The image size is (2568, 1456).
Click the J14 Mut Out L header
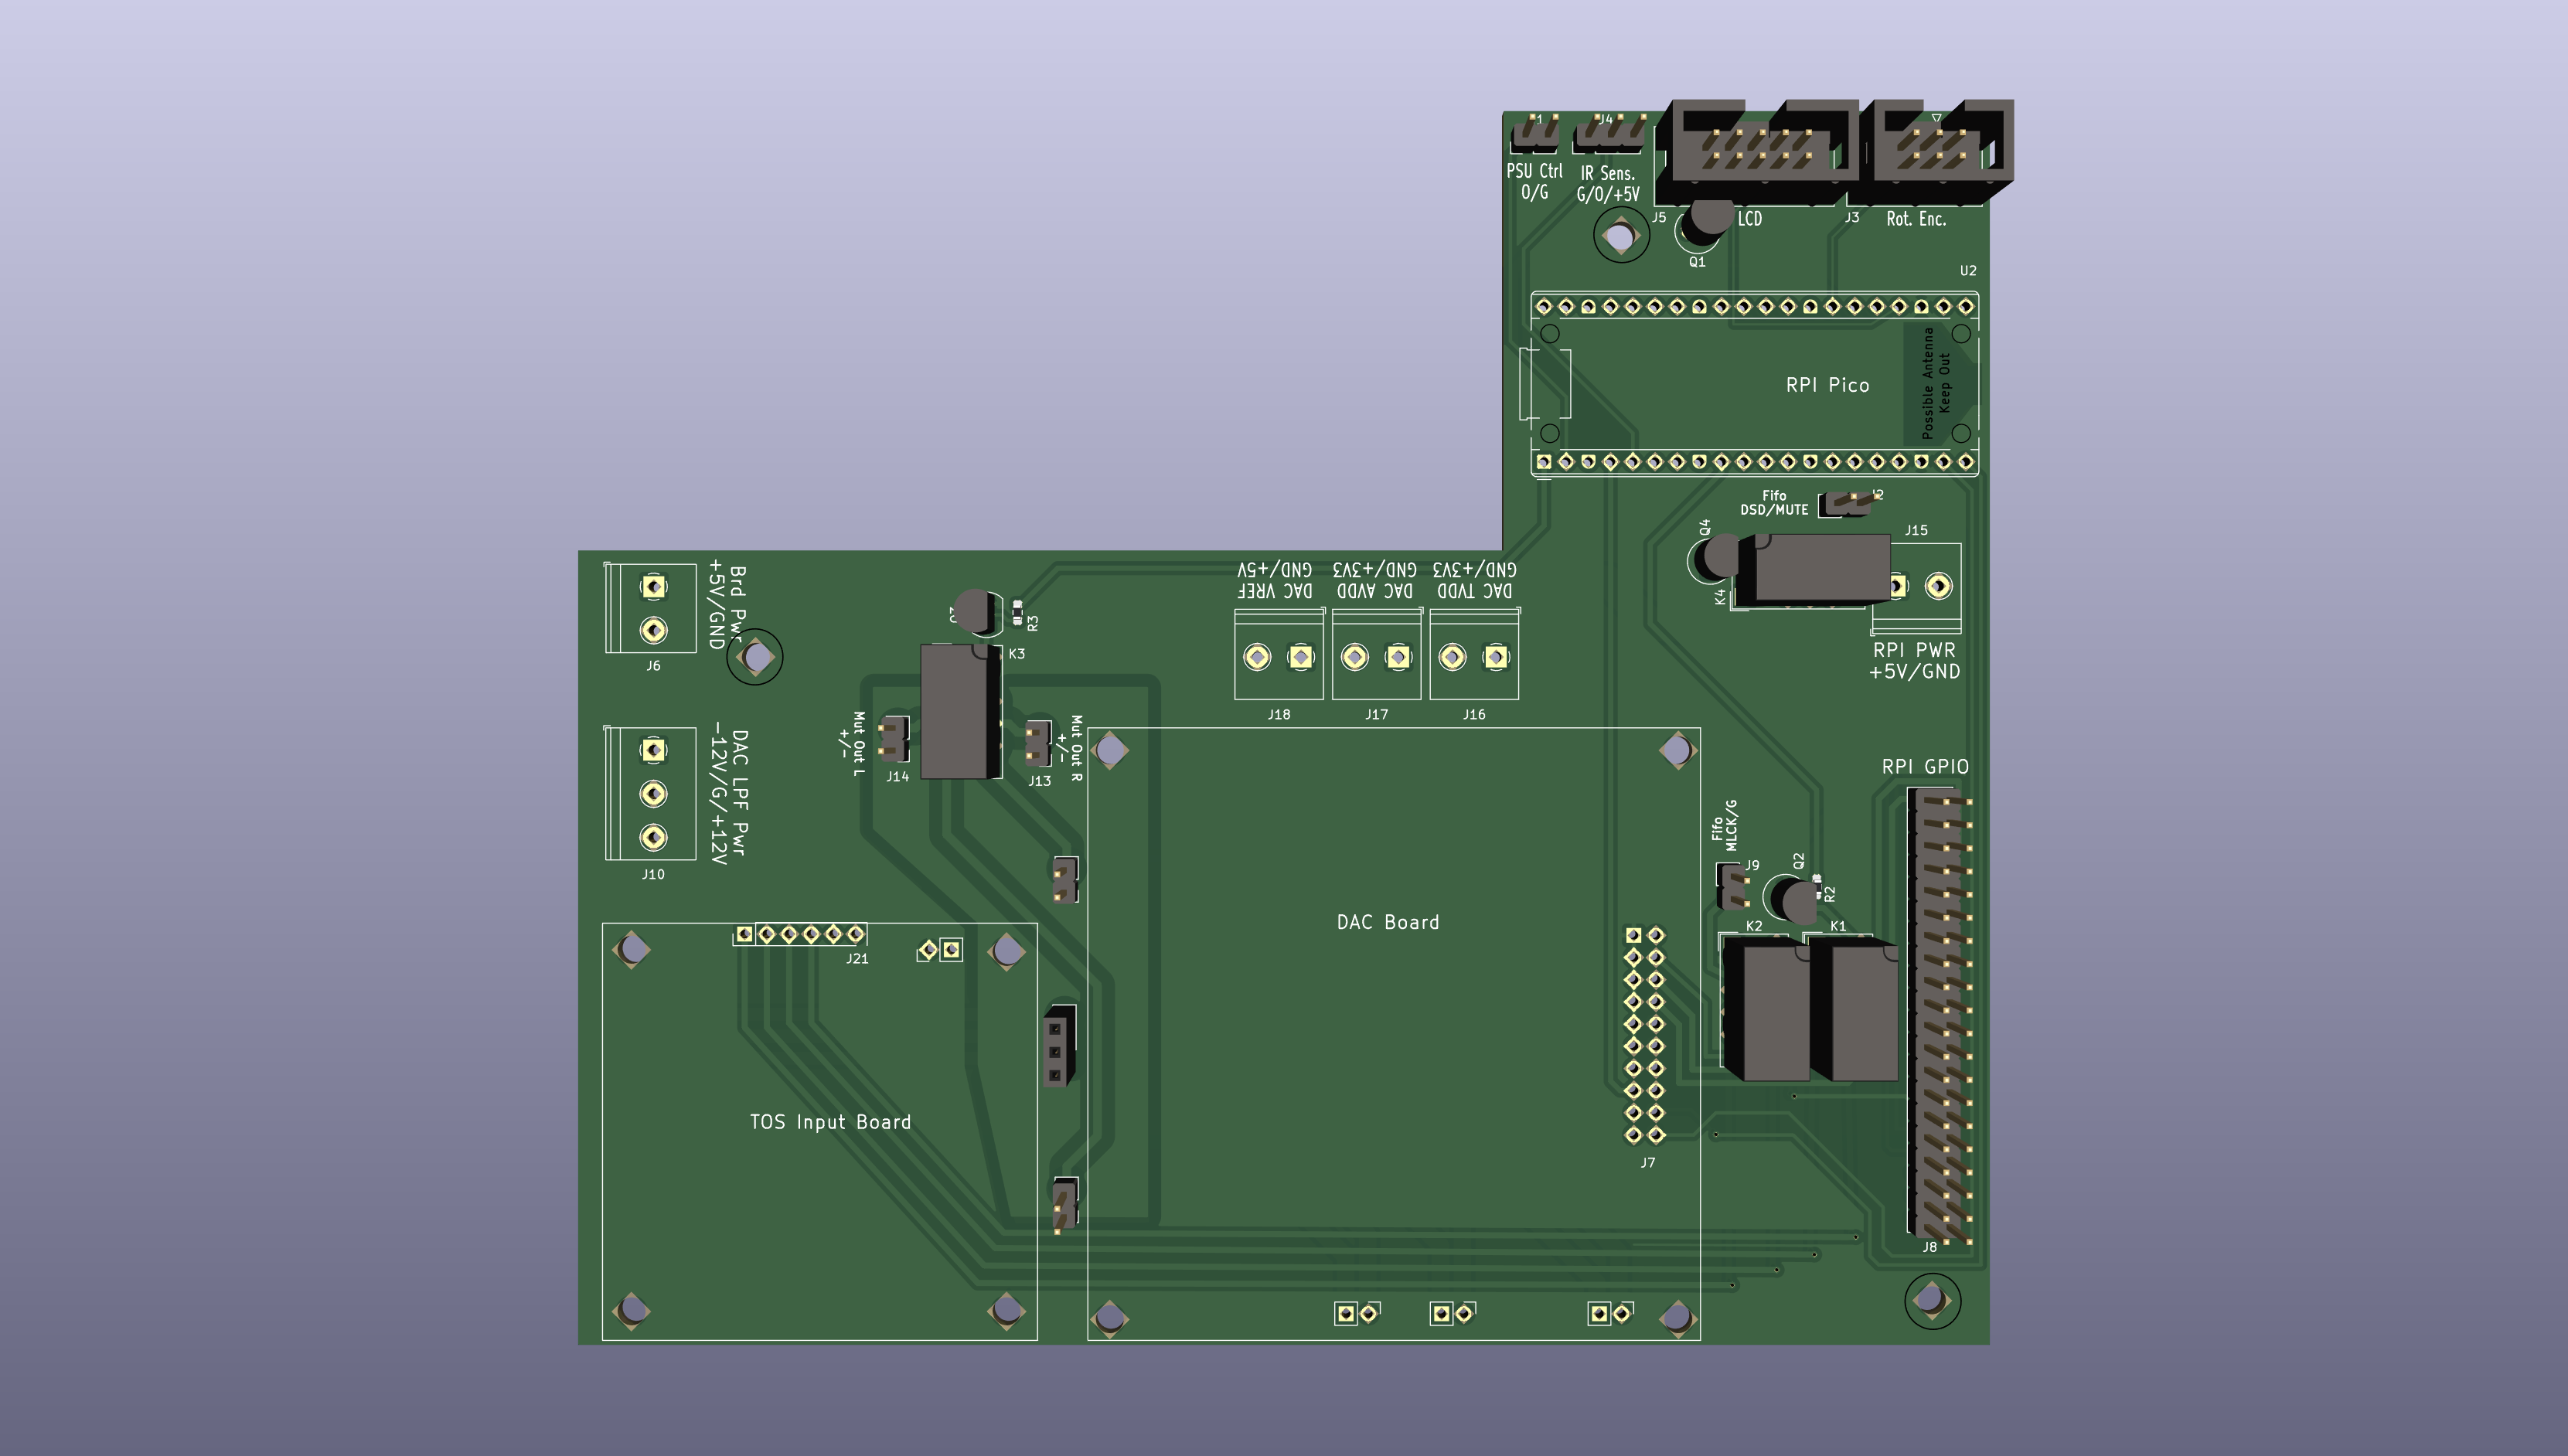[893, 739]
